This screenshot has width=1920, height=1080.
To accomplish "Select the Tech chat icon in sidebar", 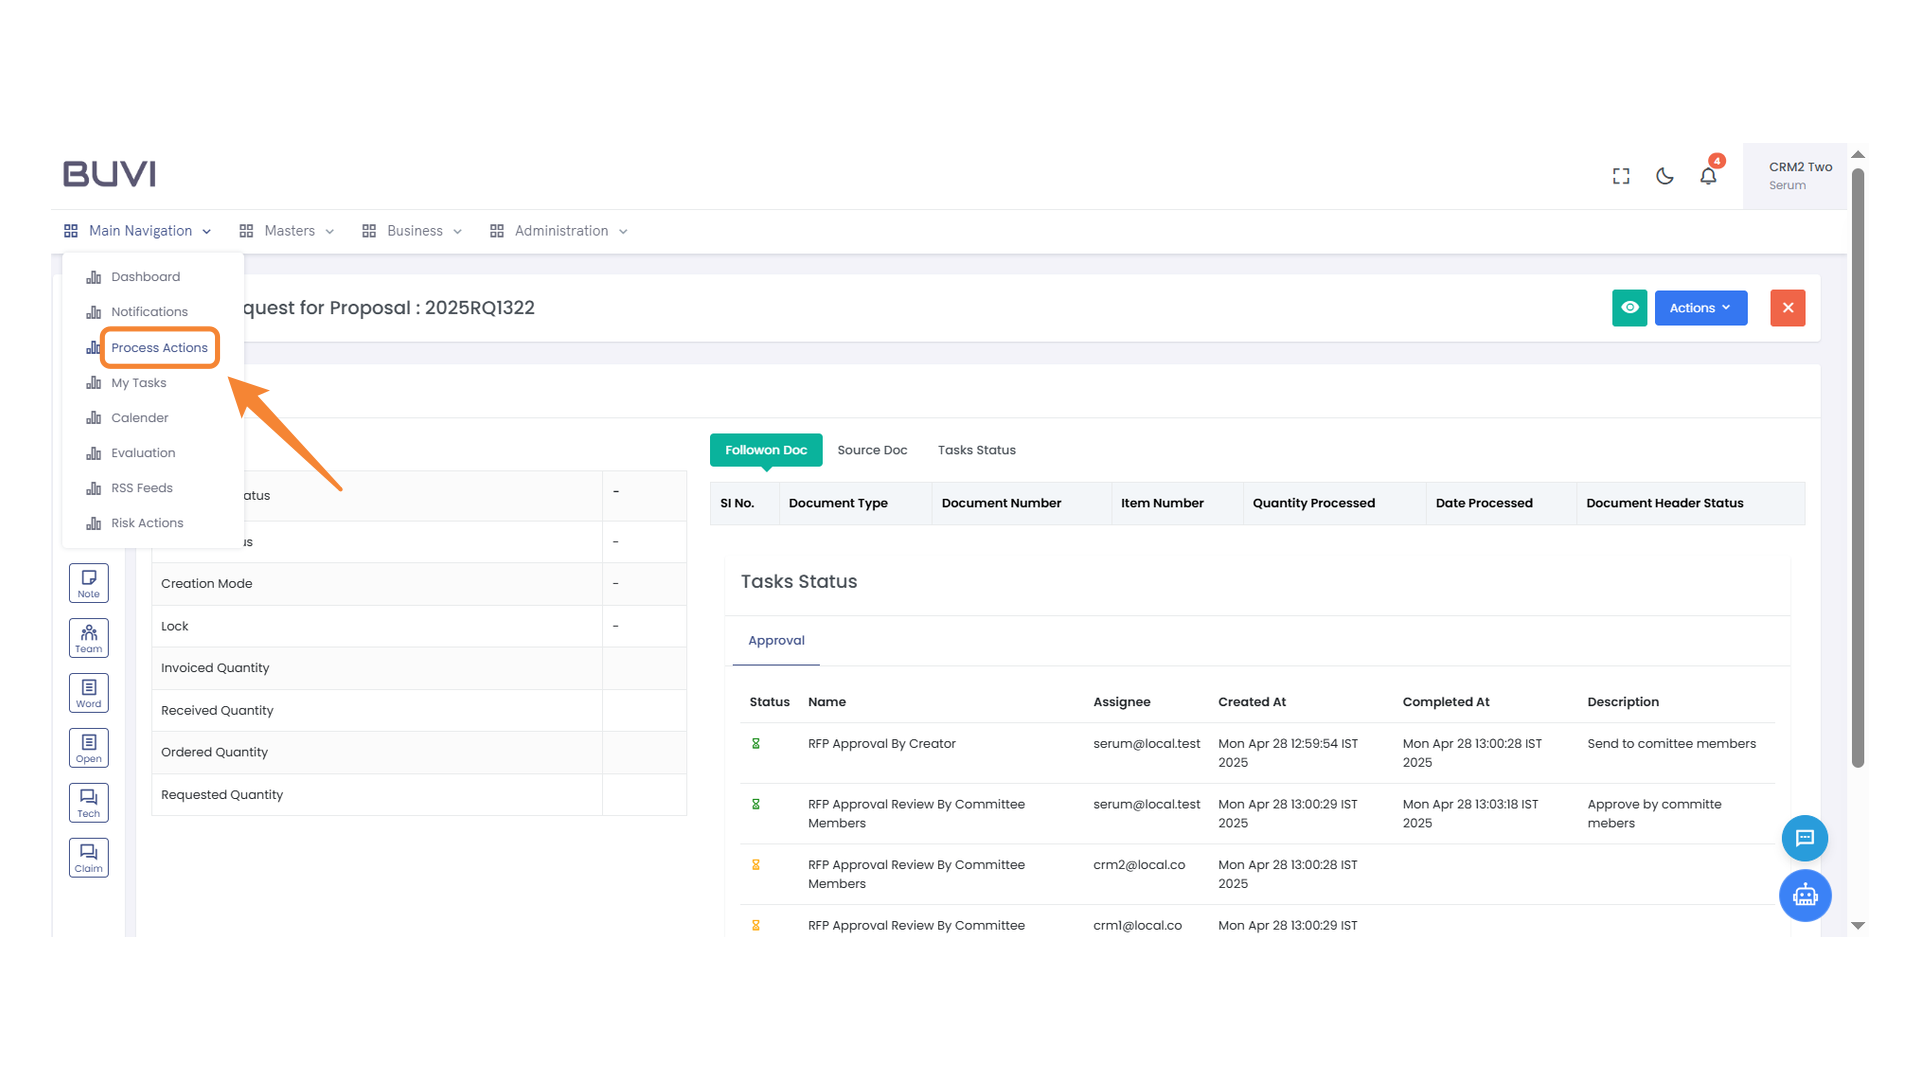I will click(88, 802).
